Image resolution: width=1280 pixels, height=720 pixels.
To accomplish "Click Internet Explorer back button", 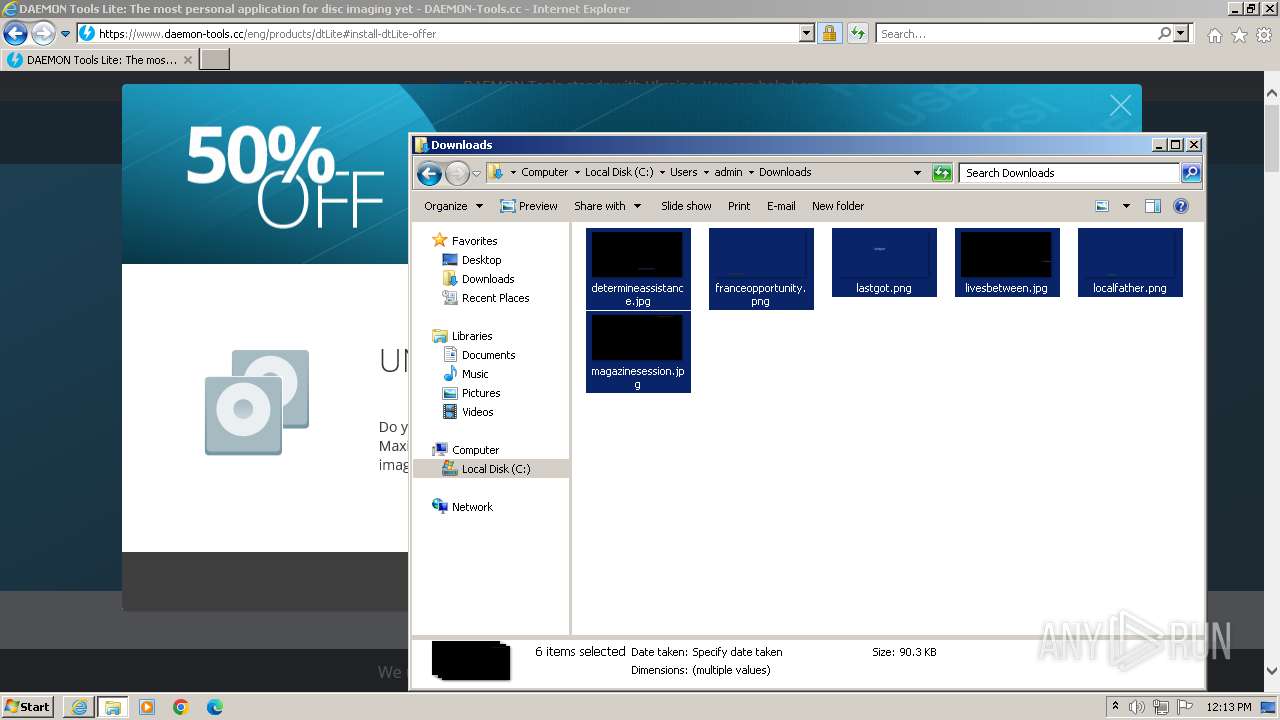I will (15, 33).
